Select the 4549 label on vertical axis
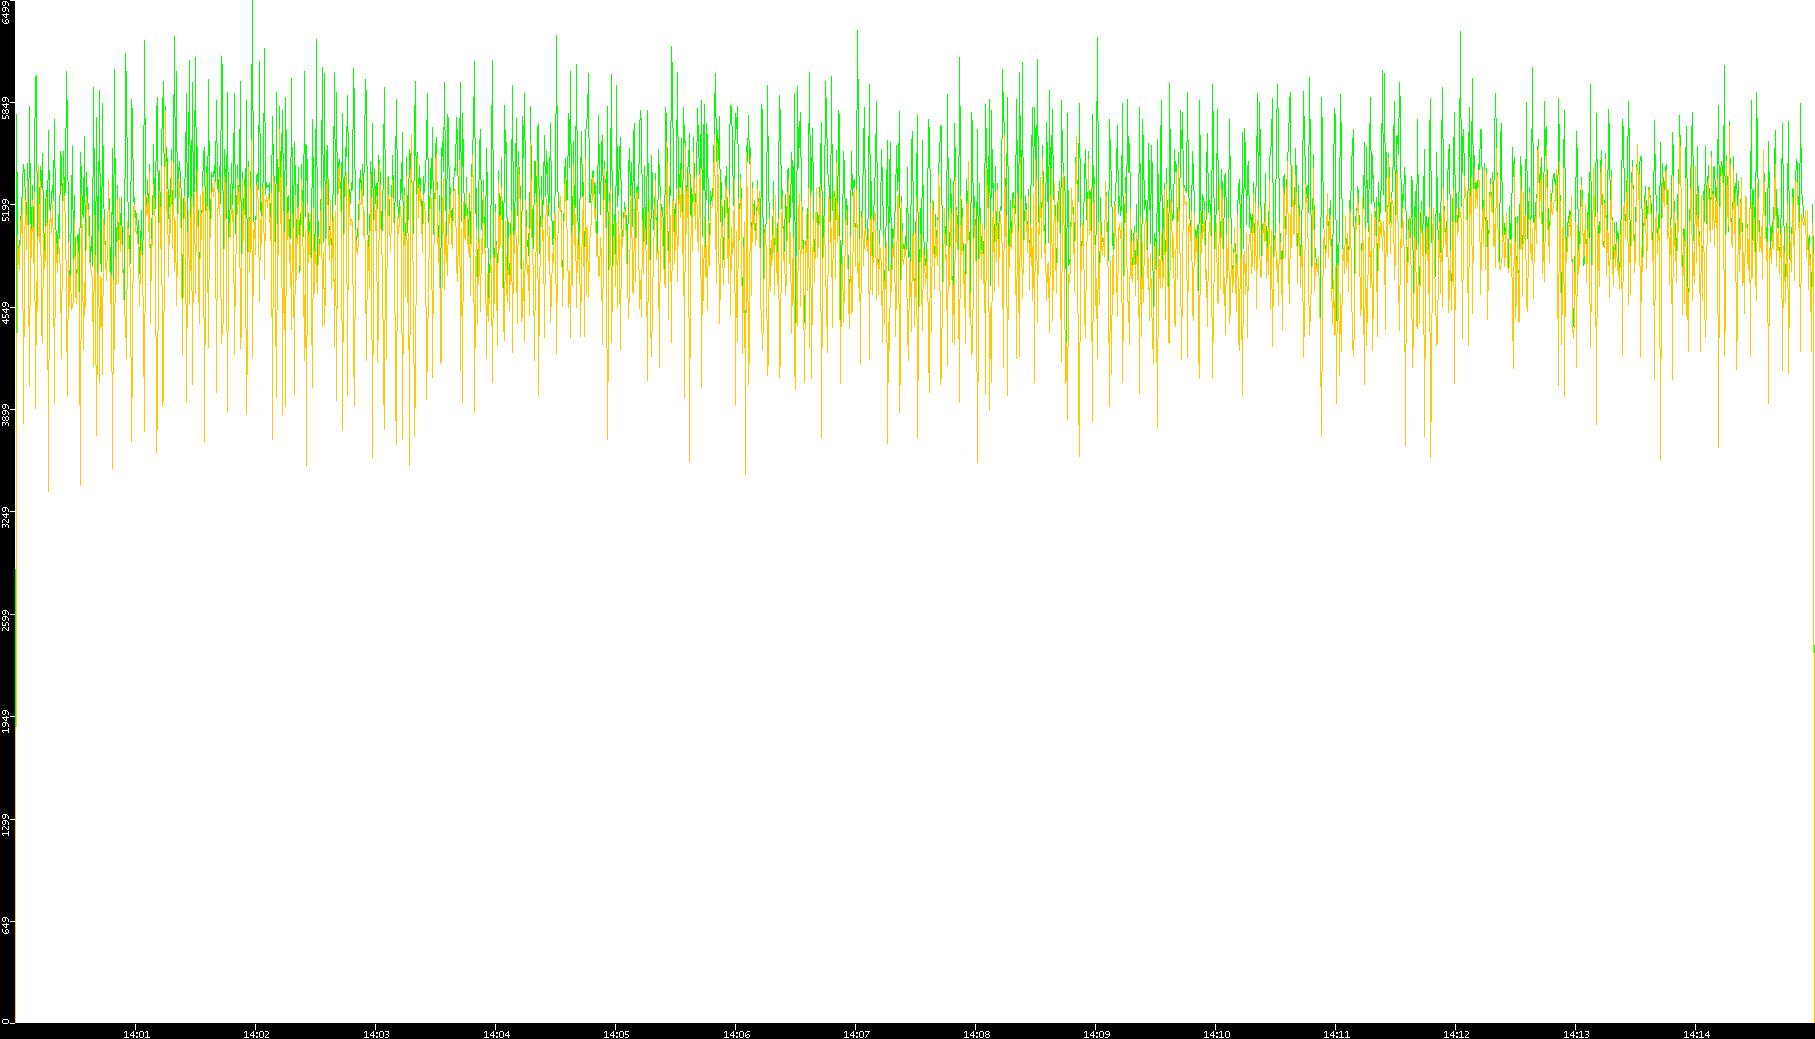This screenshot has height=1039, width=1815. coord(7,313)
